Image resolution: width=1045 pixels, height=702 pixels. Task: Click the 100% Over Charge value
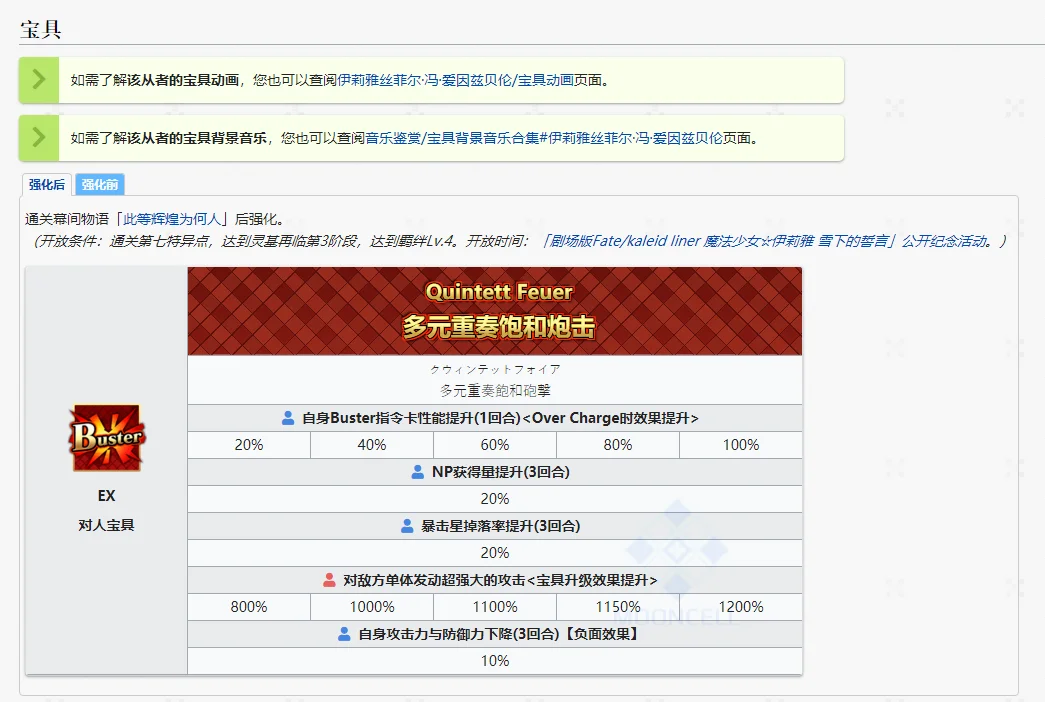click(740, 445)
